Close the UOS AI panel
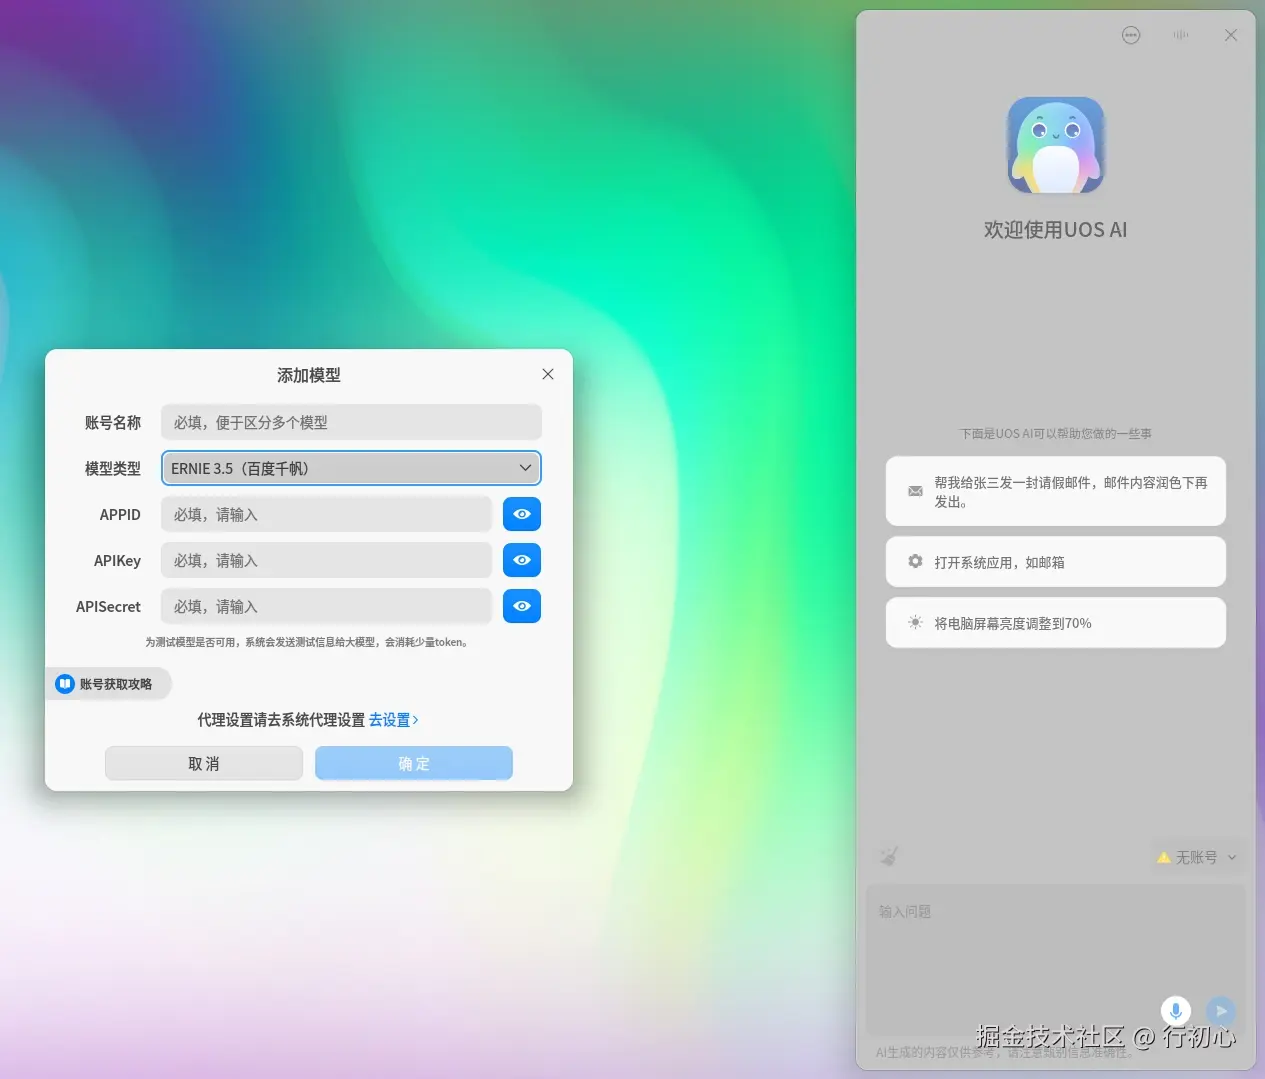Screen dimensions: 1265x1079 pyautogui.click(x=1231, y=35)
